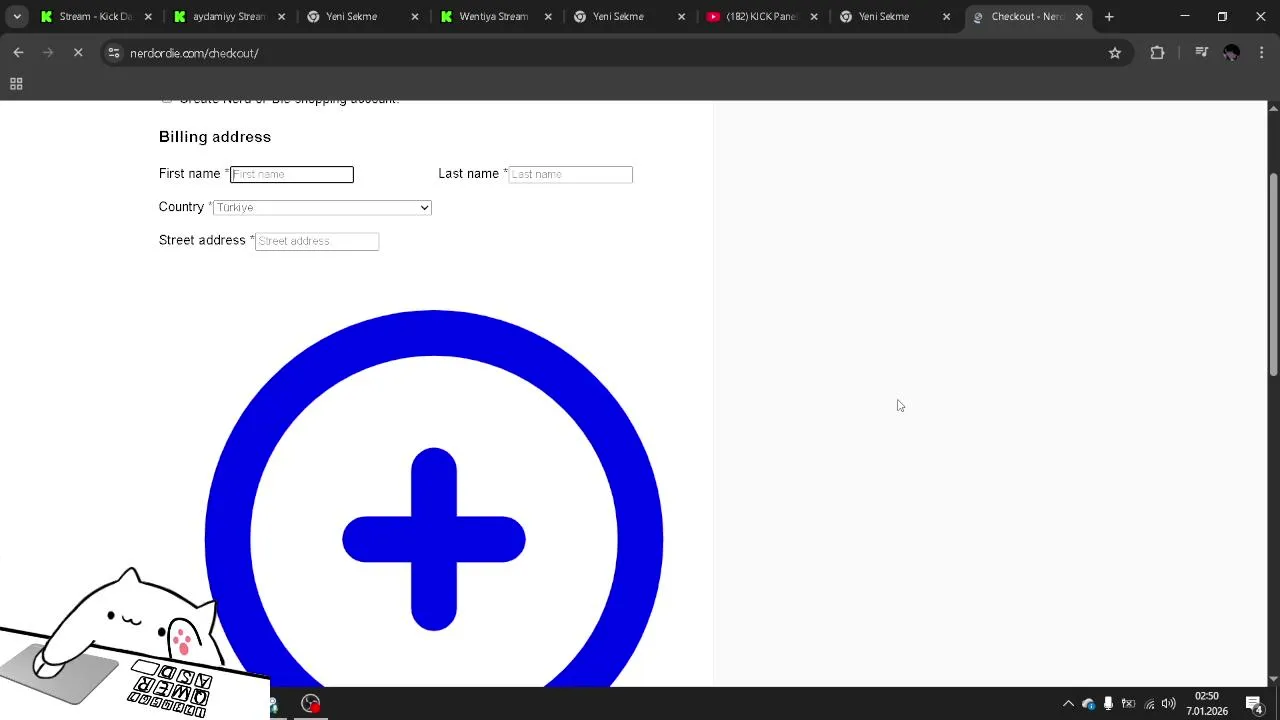Open the notification center icon
This screenshot has width=1280, height=720.
coord(1254,704)
